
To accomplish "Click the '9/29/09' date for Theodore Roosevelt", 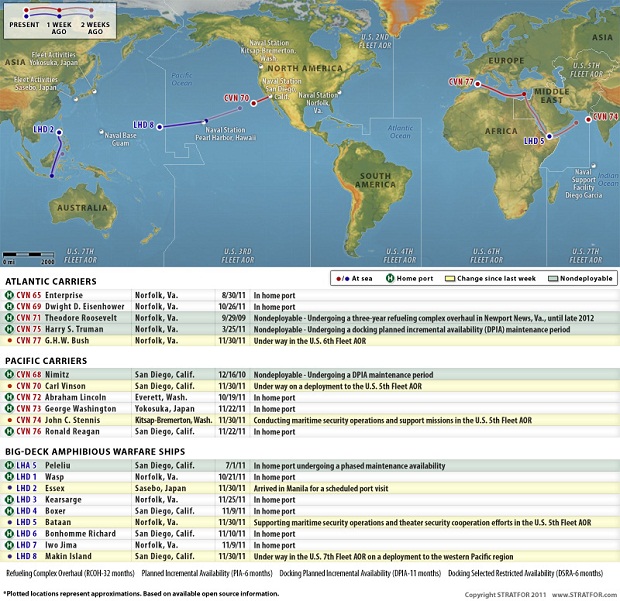I will pyautogui.click(x=233, y=318).
